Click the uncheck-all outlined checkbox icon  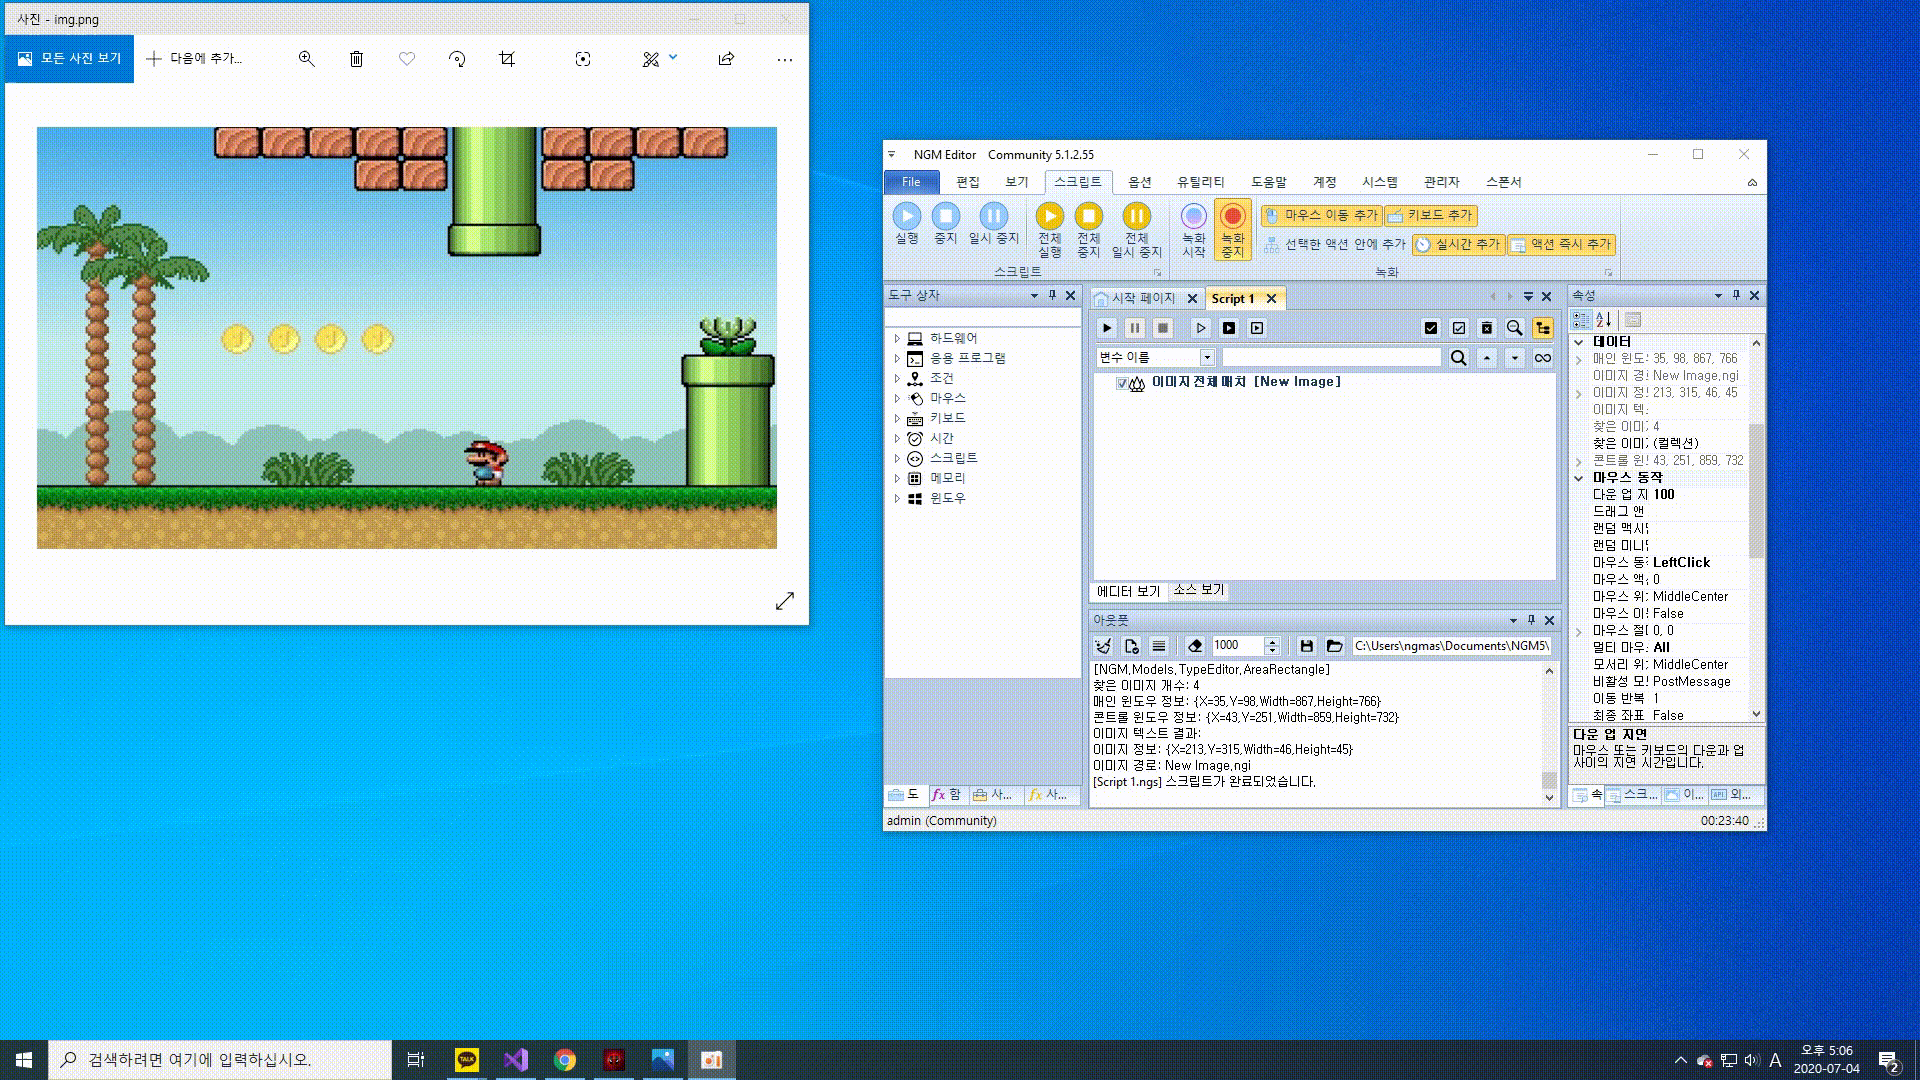click(x=1459, y=328)
